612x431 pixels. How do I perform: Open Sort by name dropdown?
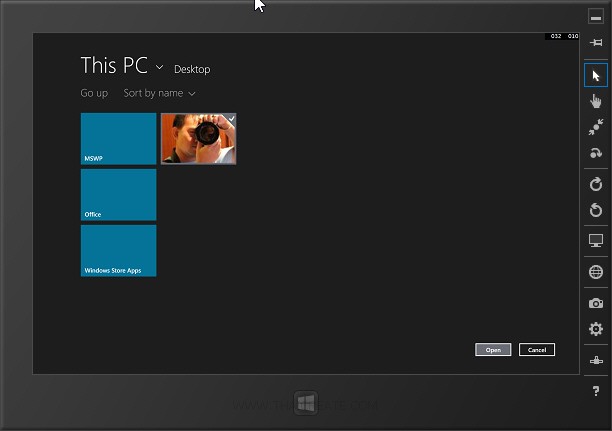click(x=159, y=93)
